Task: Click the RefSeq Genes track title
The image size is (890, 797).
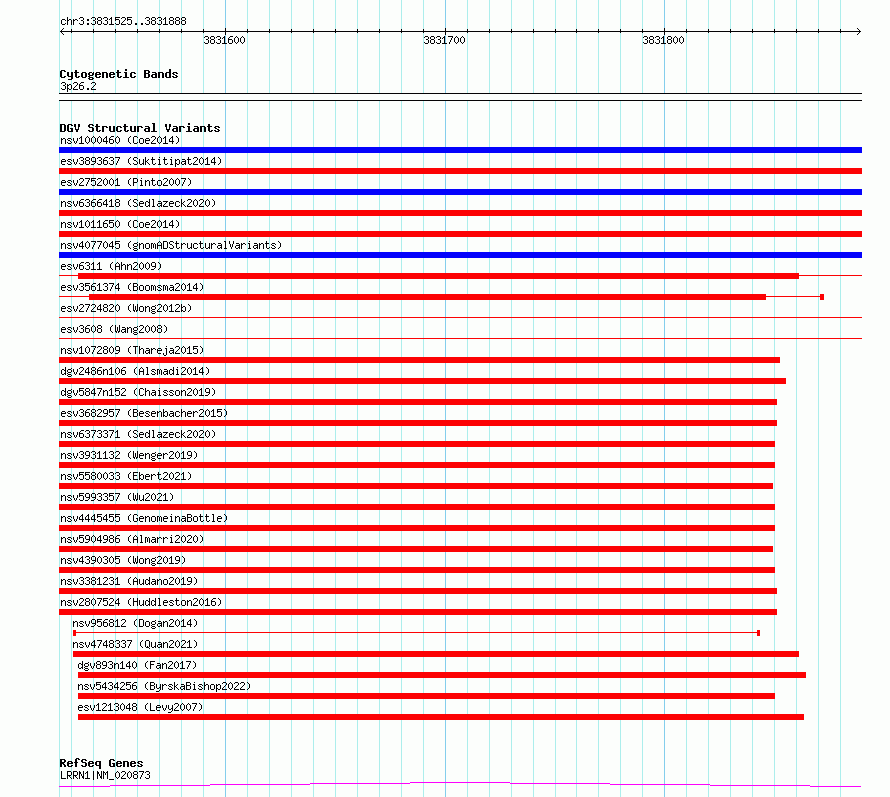Action: coord(101,764)
